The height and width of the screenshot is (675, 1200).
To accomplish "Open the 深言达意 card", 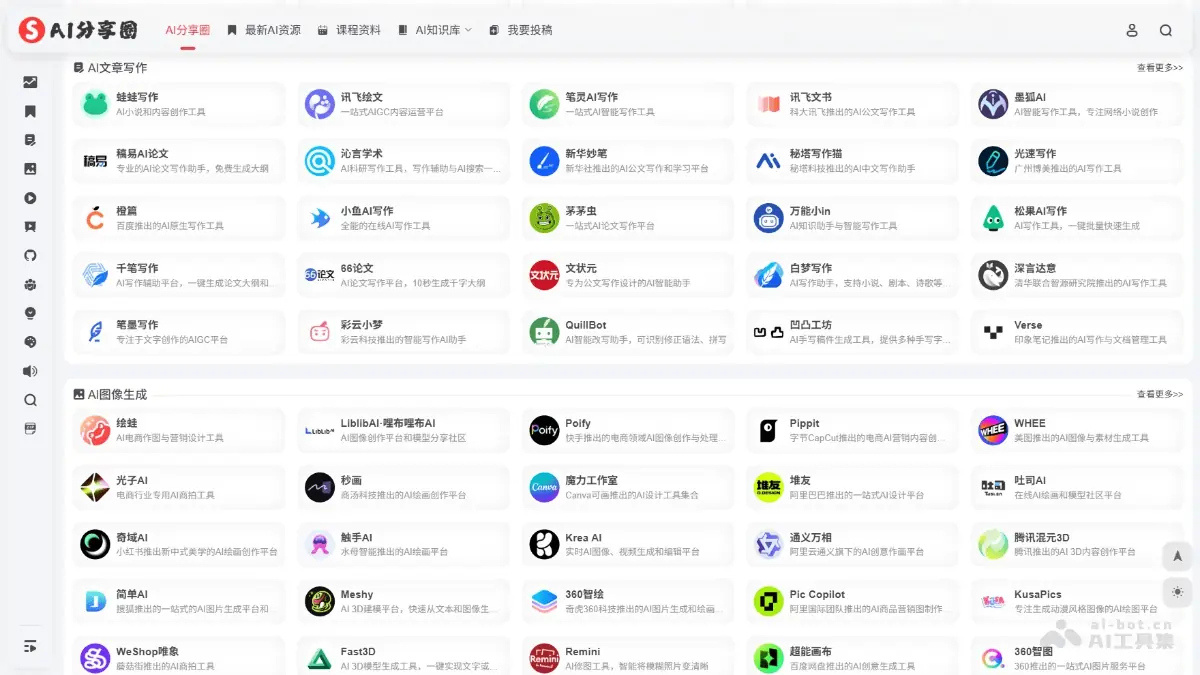I will [x=1077, y=275].
